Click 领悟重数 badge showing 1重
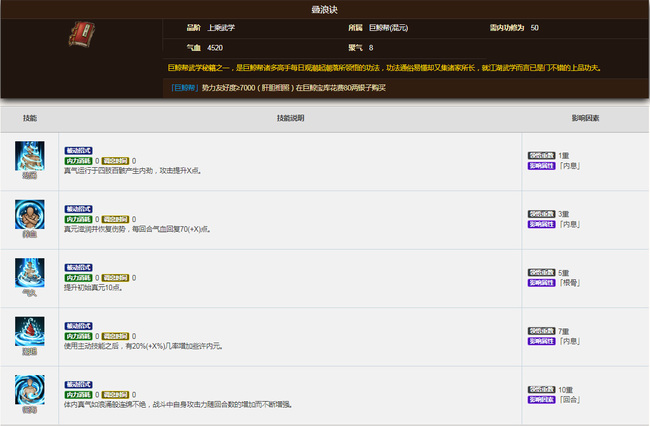Viewport: 650px width, 426px height. 540,156
